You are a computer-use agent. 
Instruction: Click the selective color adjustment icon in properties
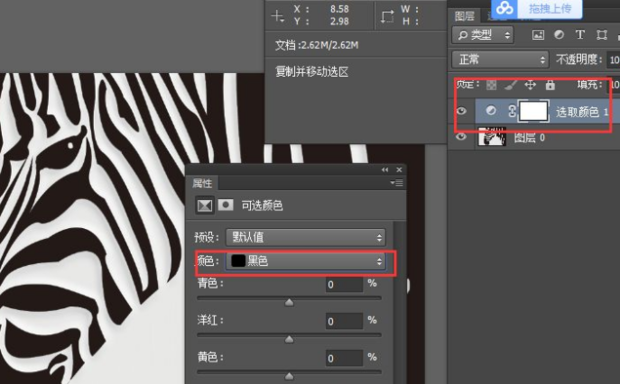(x=205, y=205)
